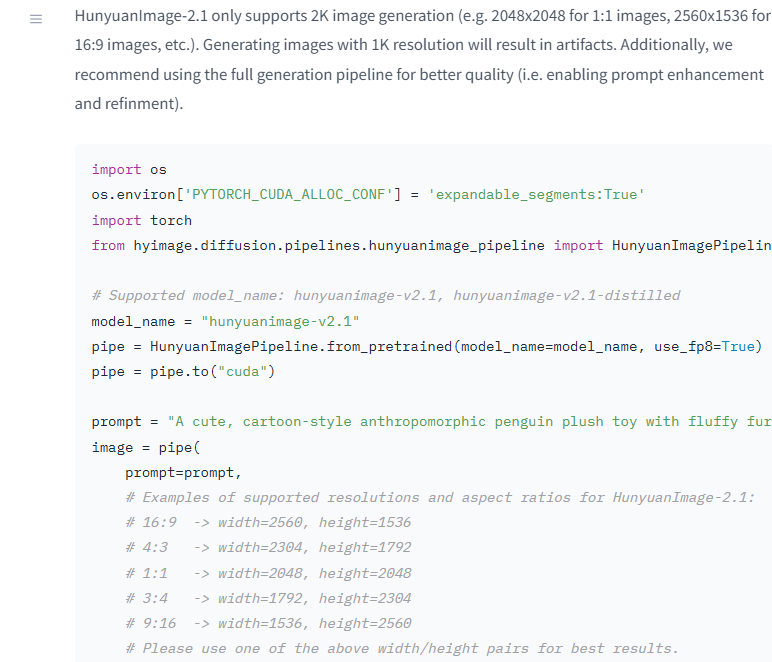This screenshot has width=772, height=662.
Task: Click the 16:9 width=2560 height=1536 comment
Action: pos(268,523)
